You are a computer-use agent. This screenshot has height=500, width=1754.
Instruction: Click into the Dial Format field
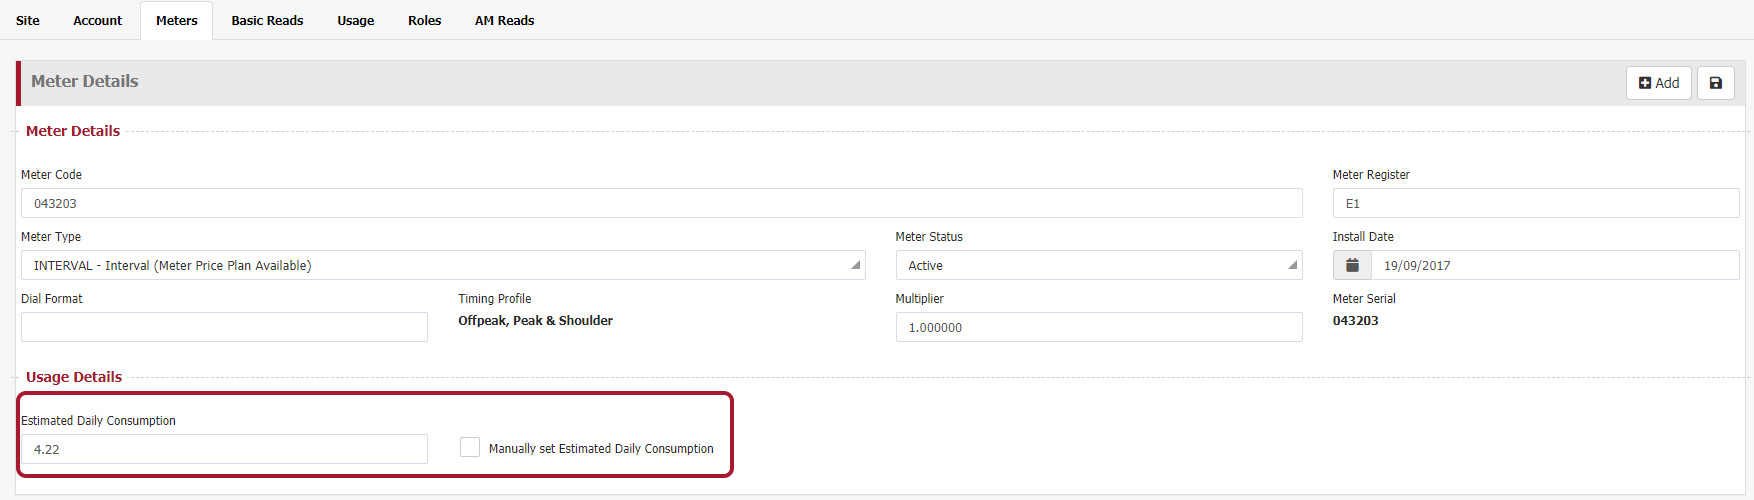[x=224, y=327]
